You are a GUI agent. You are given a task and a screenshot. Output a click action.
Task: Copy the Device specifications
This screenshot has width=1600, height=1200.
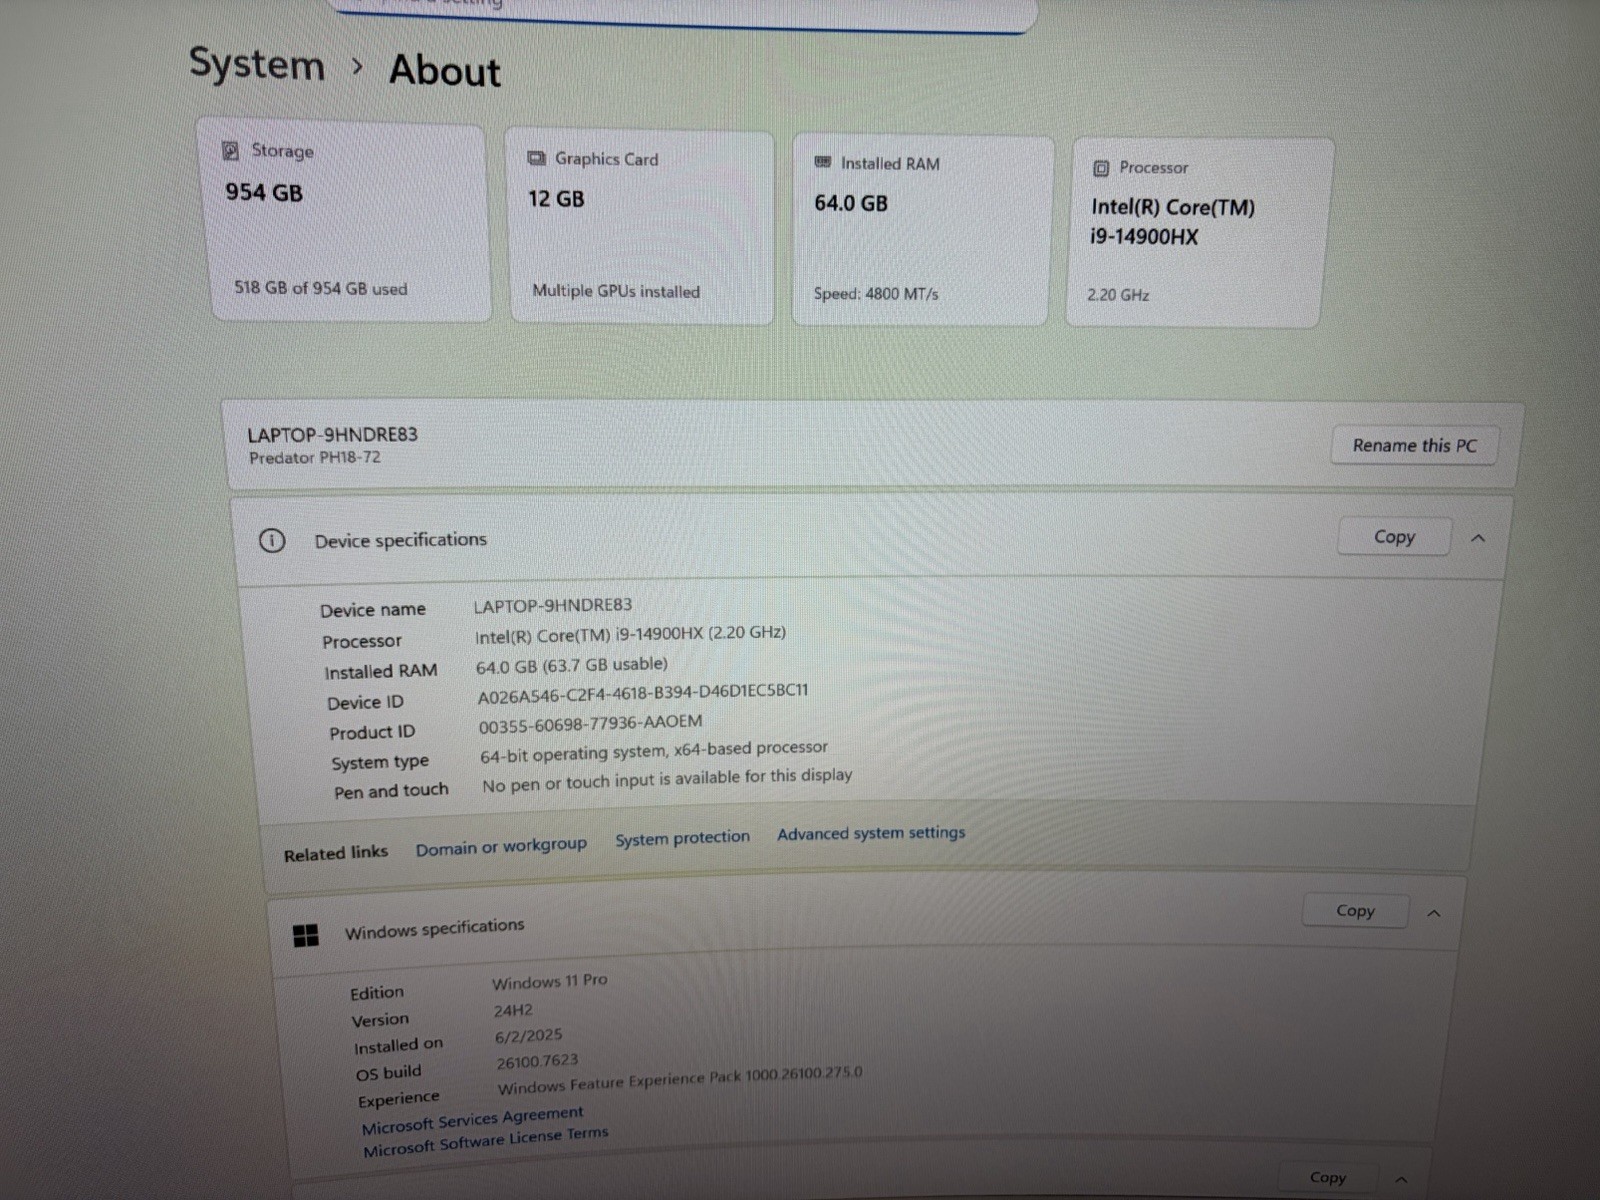point(1394,537)
